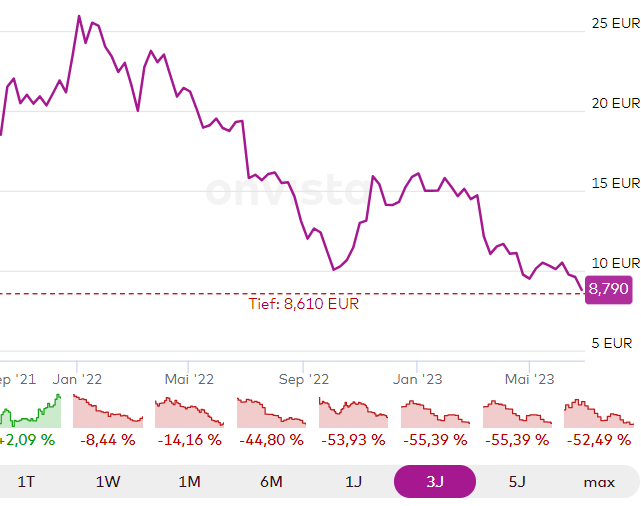Viewport: 641px width, 506px height.
Task: Click the Mai '22 date axis label
Action: 190,379
